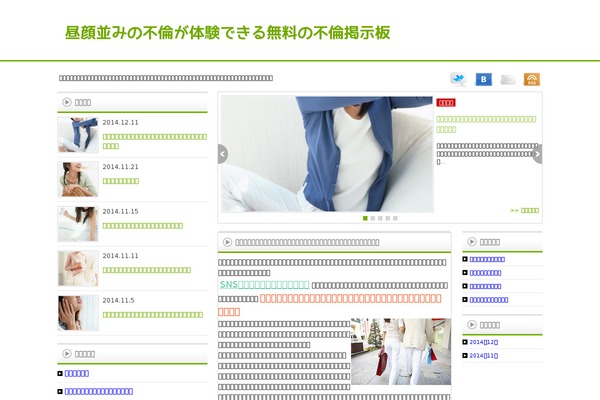
Task: Click the Twitter bird share icon
Action: click(x=458, y=79)
